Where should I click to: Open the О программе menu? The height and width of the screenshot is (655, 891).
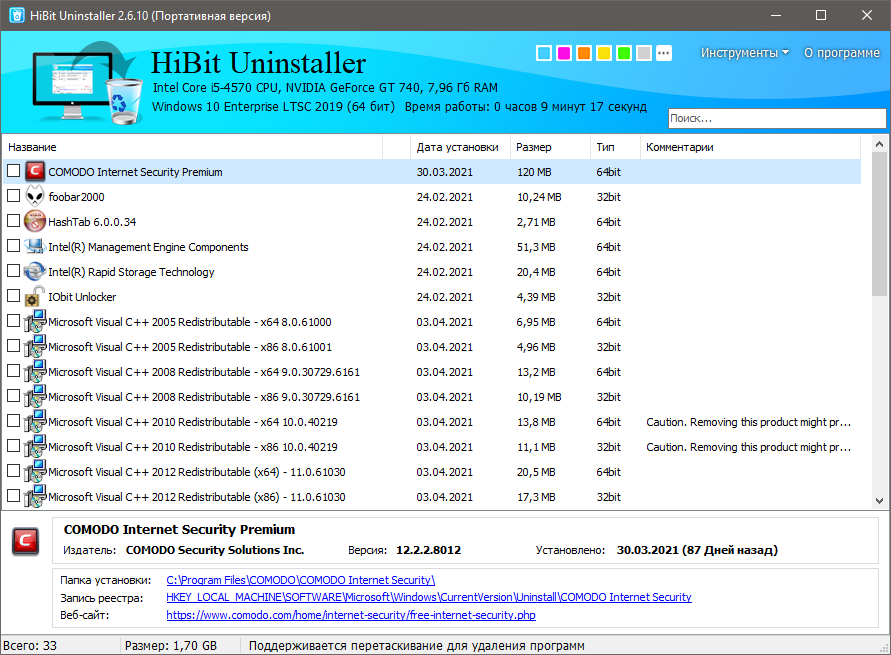842,53
